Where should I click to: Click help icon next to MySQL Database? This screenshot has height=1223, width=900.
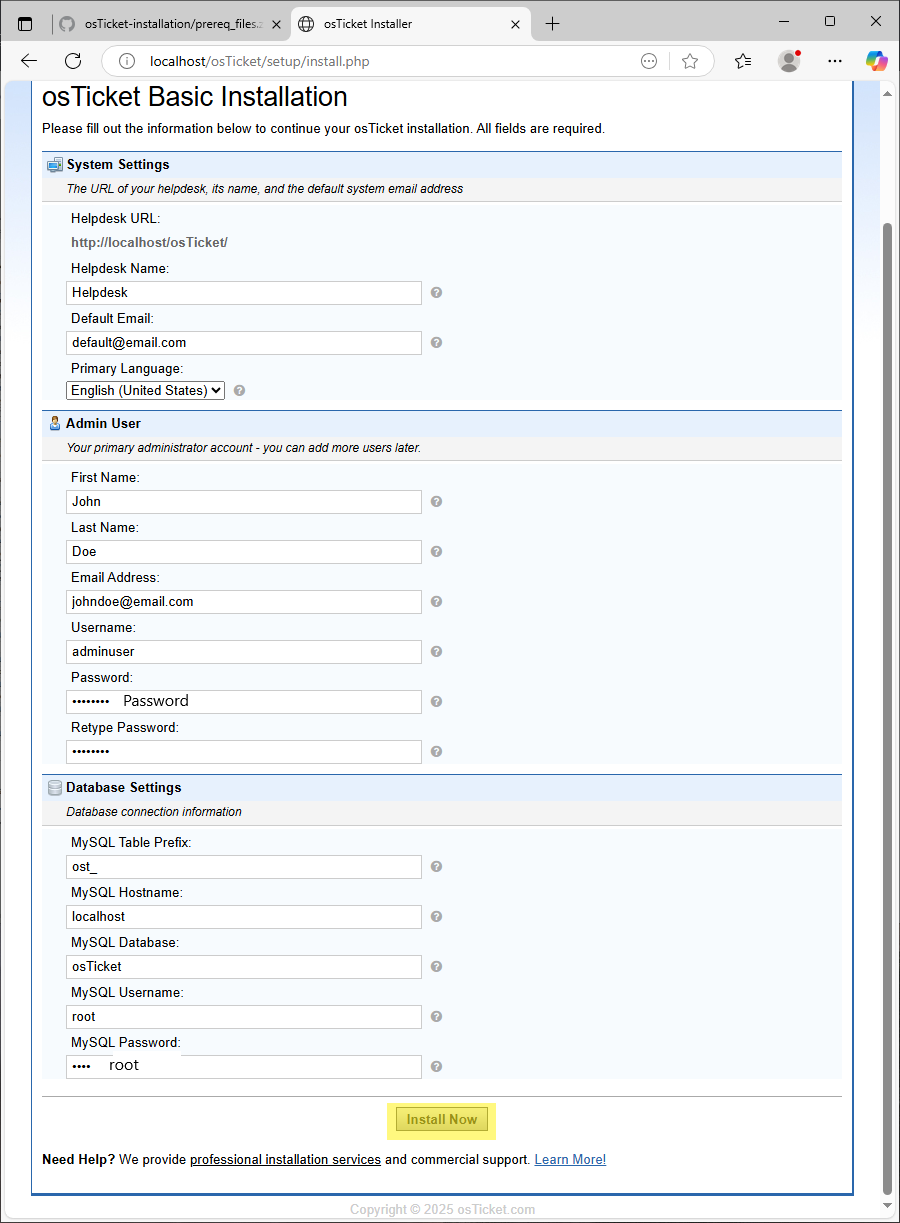(x=436, y=967)
